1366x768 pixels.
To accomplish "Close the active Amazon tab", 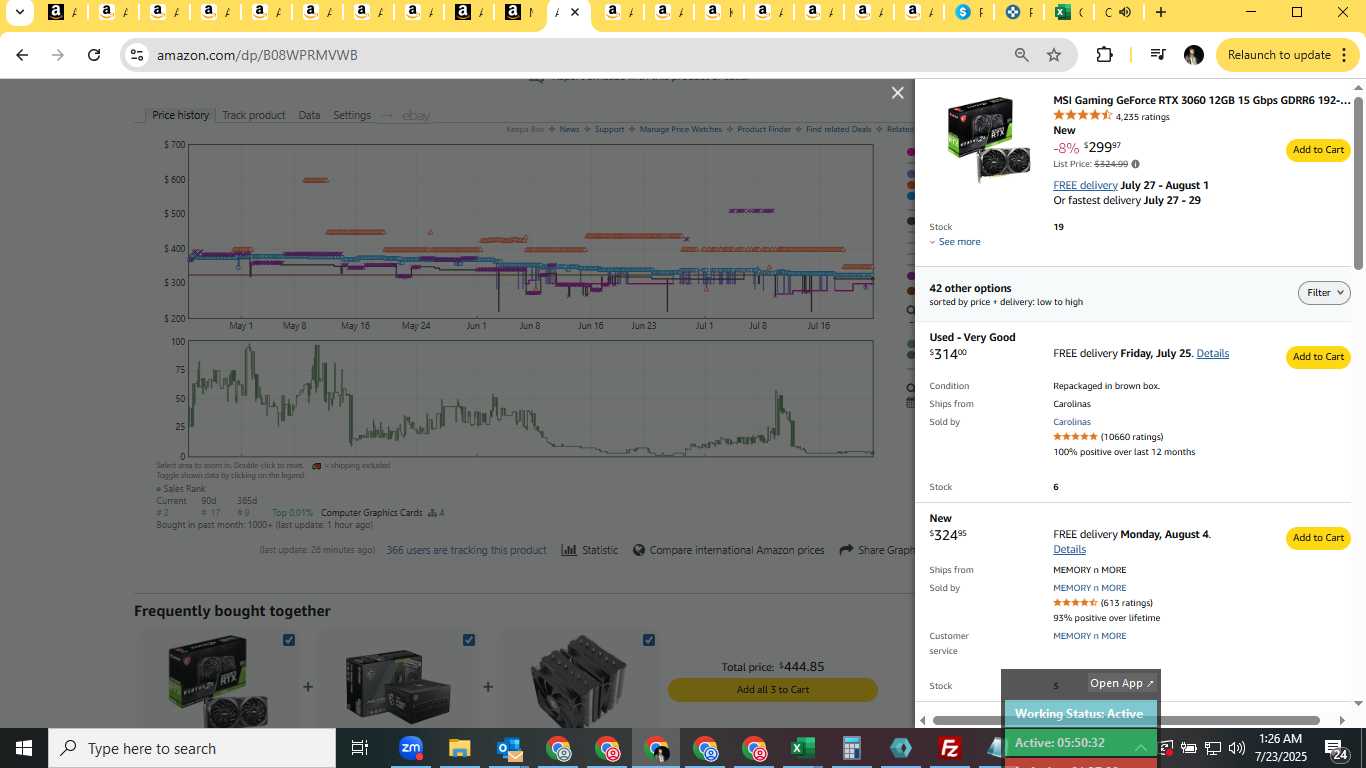I will pyautogui.click(x=575, y=12).
